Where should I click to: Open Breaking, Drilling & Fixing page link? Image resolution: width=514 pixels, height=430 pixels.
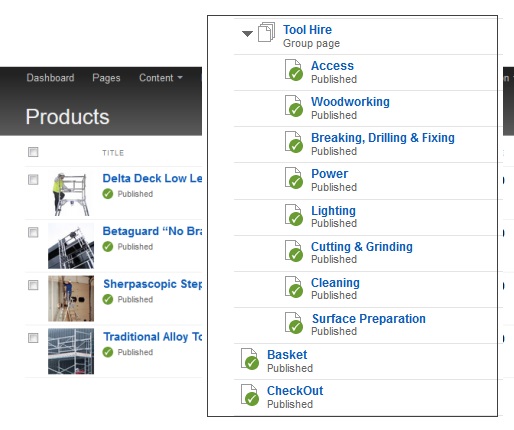[x=383, y=138]
